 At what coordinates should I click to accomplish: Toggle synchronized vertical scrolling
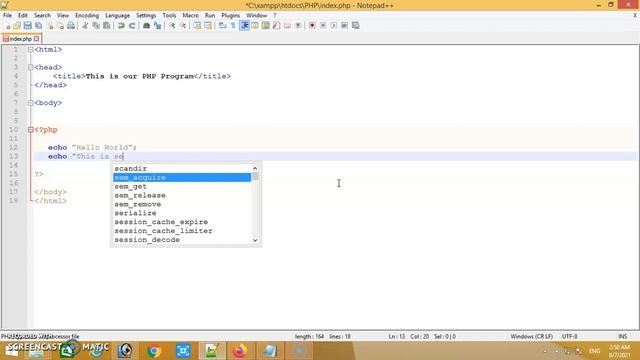(x=197, y=25)
